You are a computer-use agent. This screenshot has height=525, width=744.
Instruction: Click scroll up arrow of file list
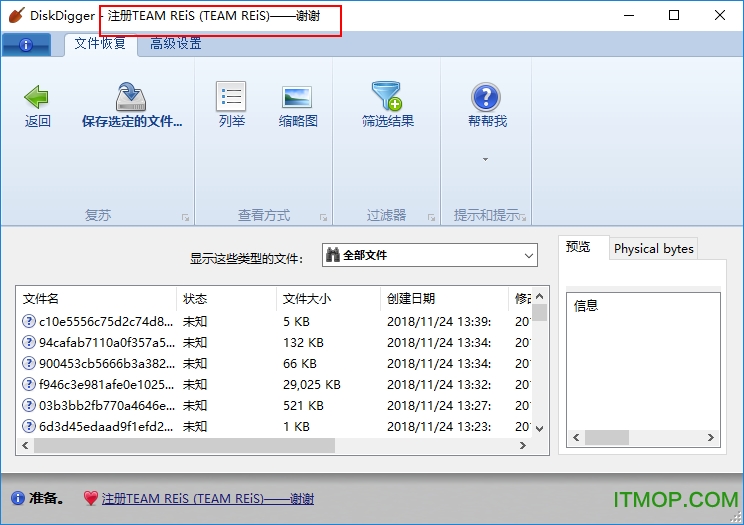click(539, 296)
